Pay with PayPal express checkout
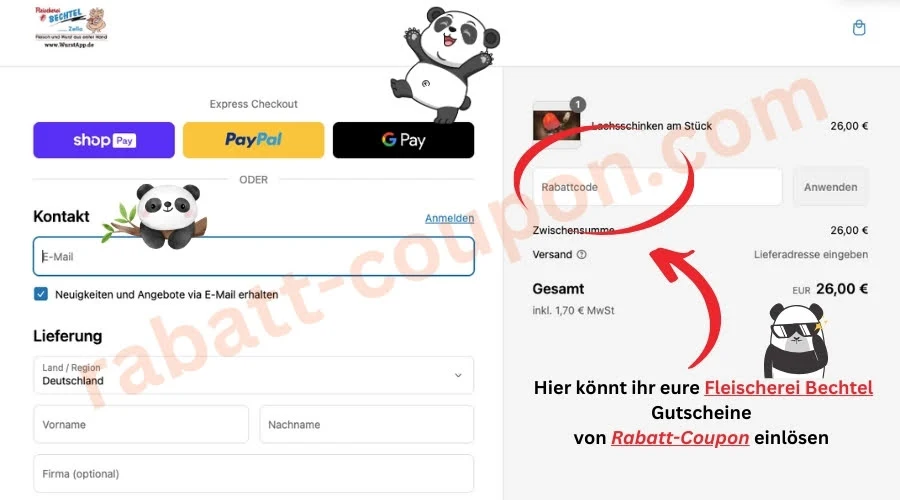This screenshot has width=900, height=500. point(253,140)
